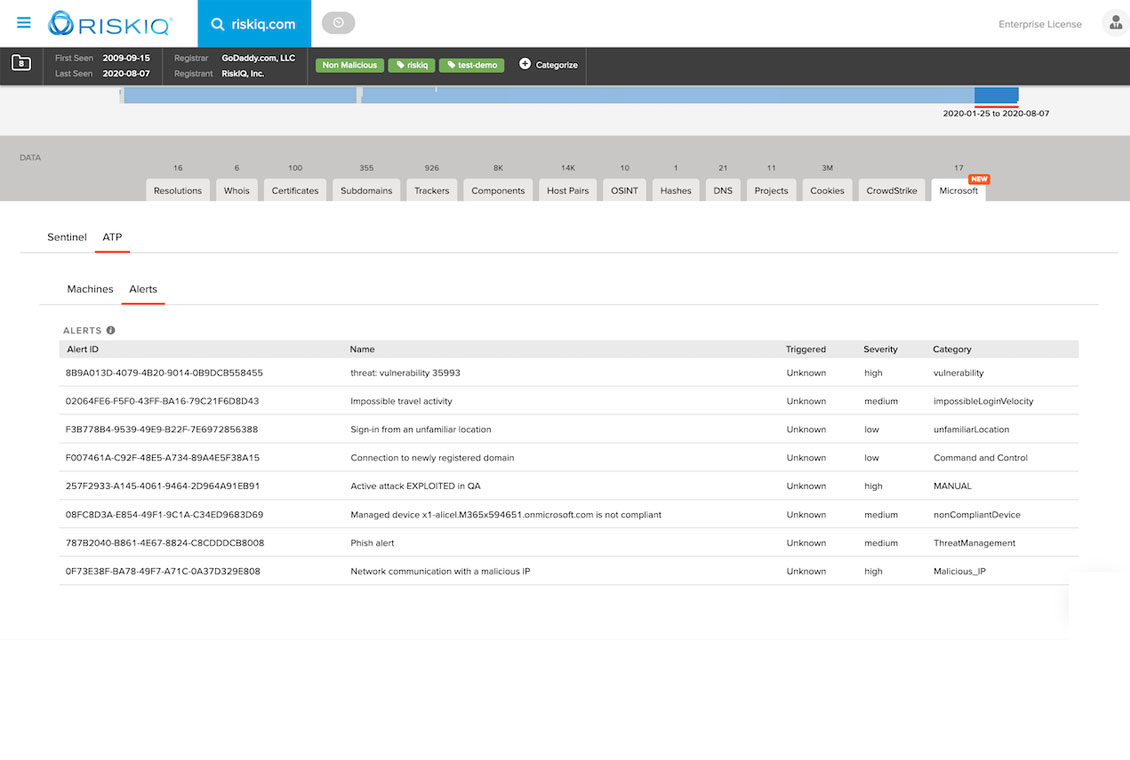Select the test-demo tag
Image resolution: width=1130 pixels, height=760 pixels.
[x=471, y=65]
